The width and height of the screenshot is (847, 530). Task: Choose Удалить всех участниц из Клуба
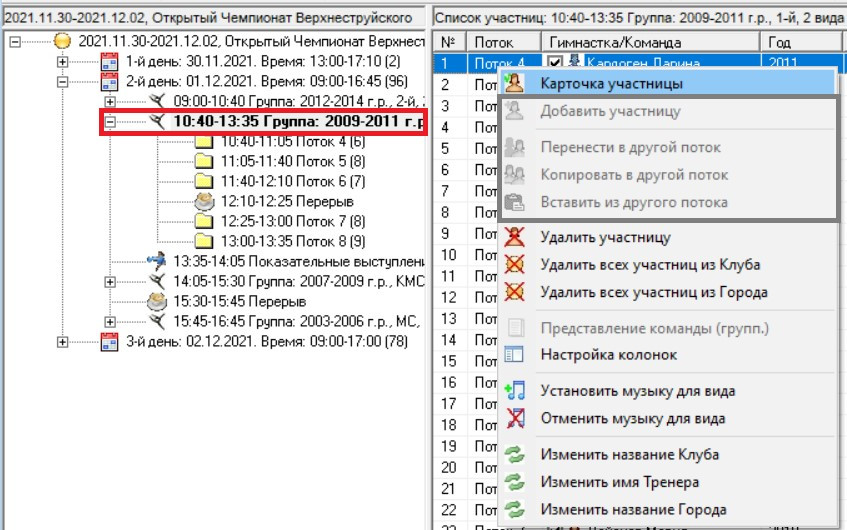[649, 265]
